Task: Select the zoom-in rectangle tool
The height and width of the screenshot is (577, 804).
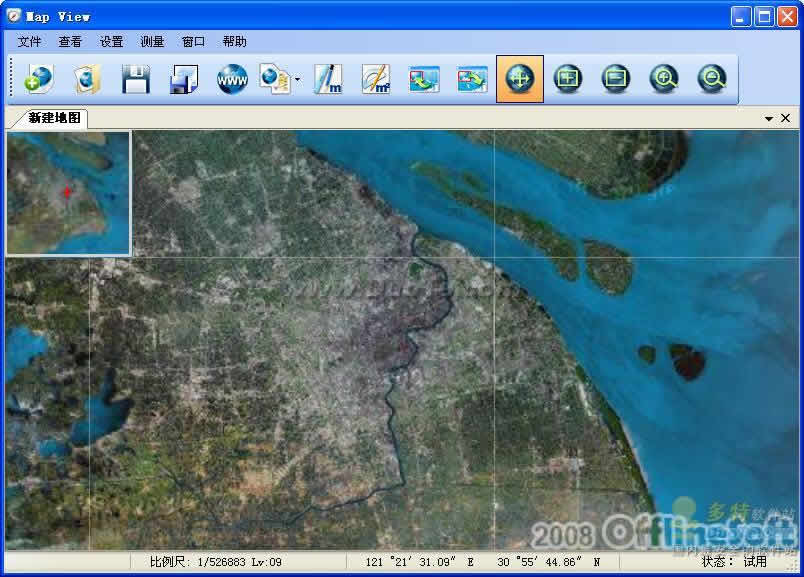Action: click(568, 79)
